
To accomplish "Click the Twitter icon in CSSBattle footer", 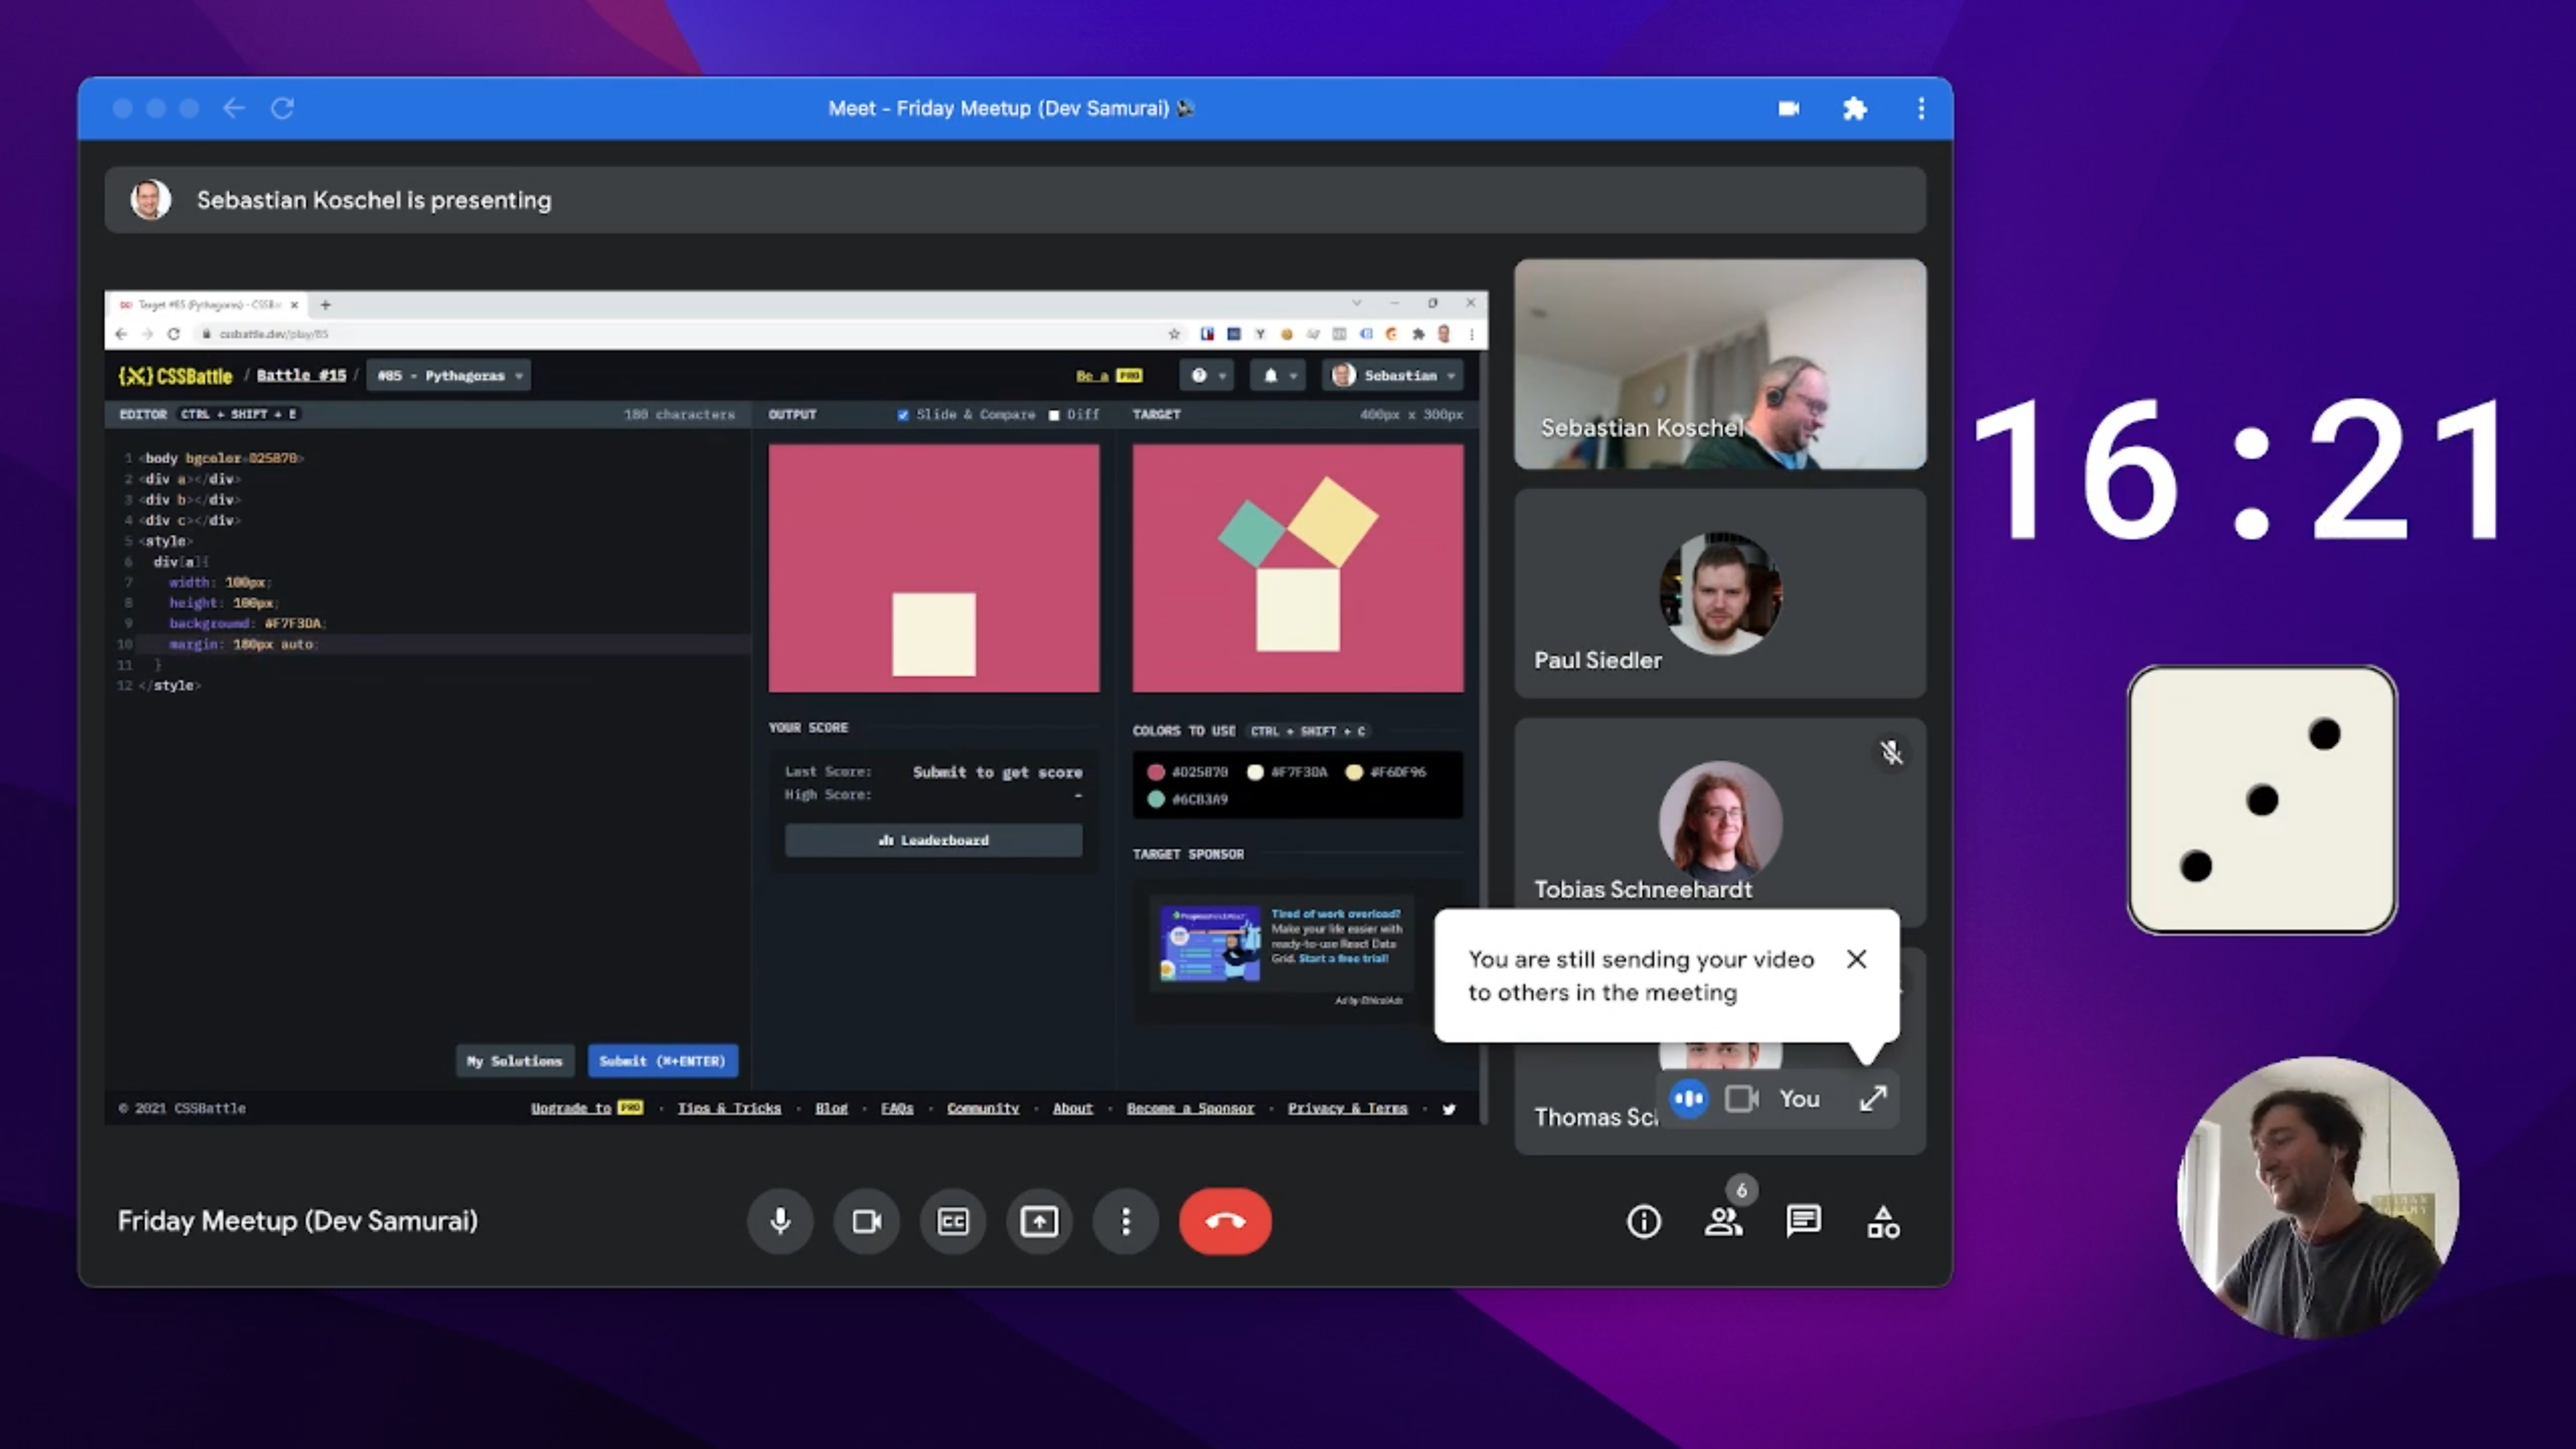I will (1449, 1108).
